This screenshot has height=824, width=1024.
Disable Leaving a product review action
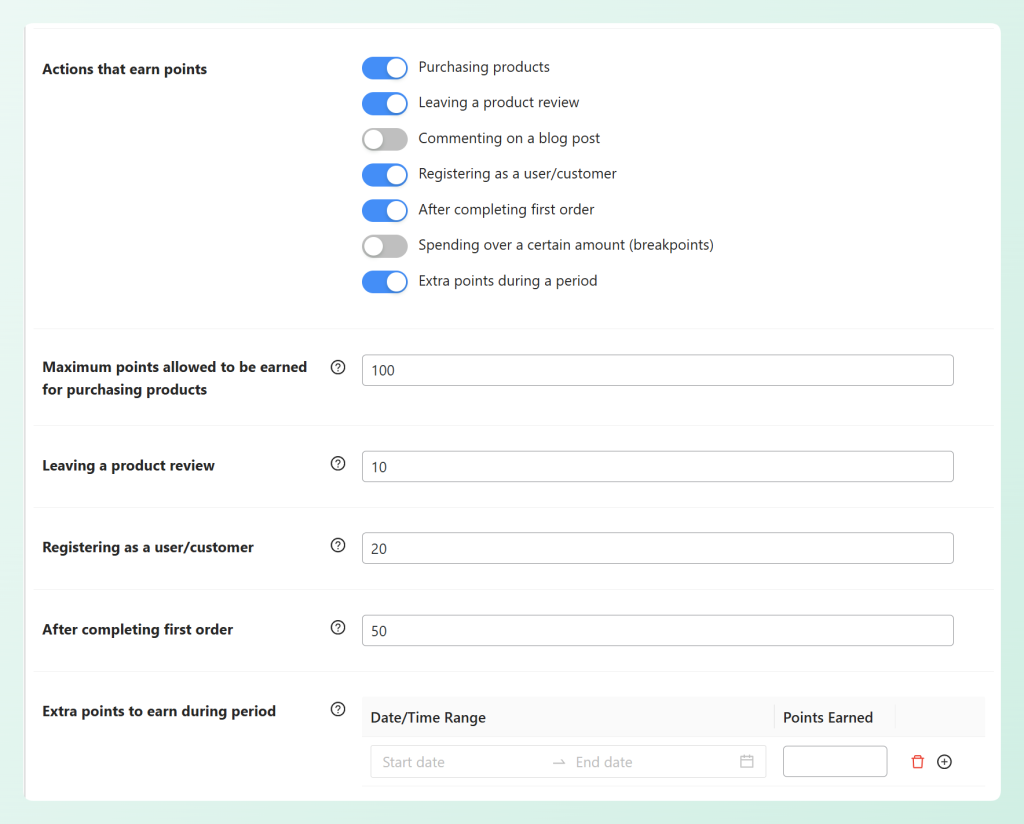click(x=384, y=103)
